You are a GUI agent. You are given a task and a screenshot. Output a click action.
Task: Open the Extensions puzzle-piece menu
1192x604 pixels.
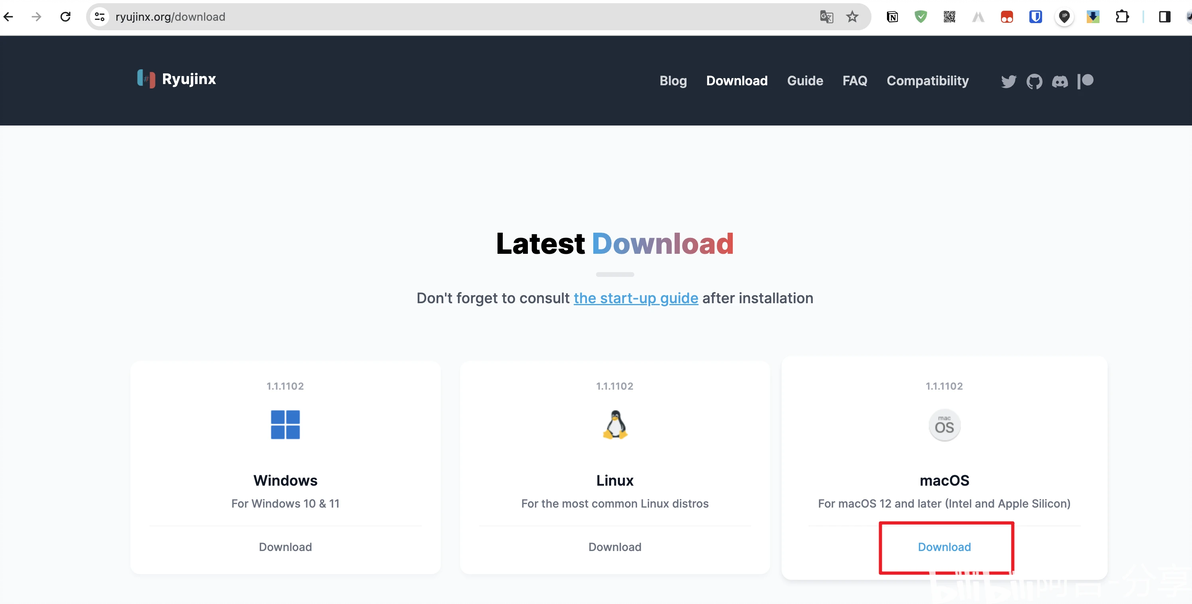click(1122, 17)
